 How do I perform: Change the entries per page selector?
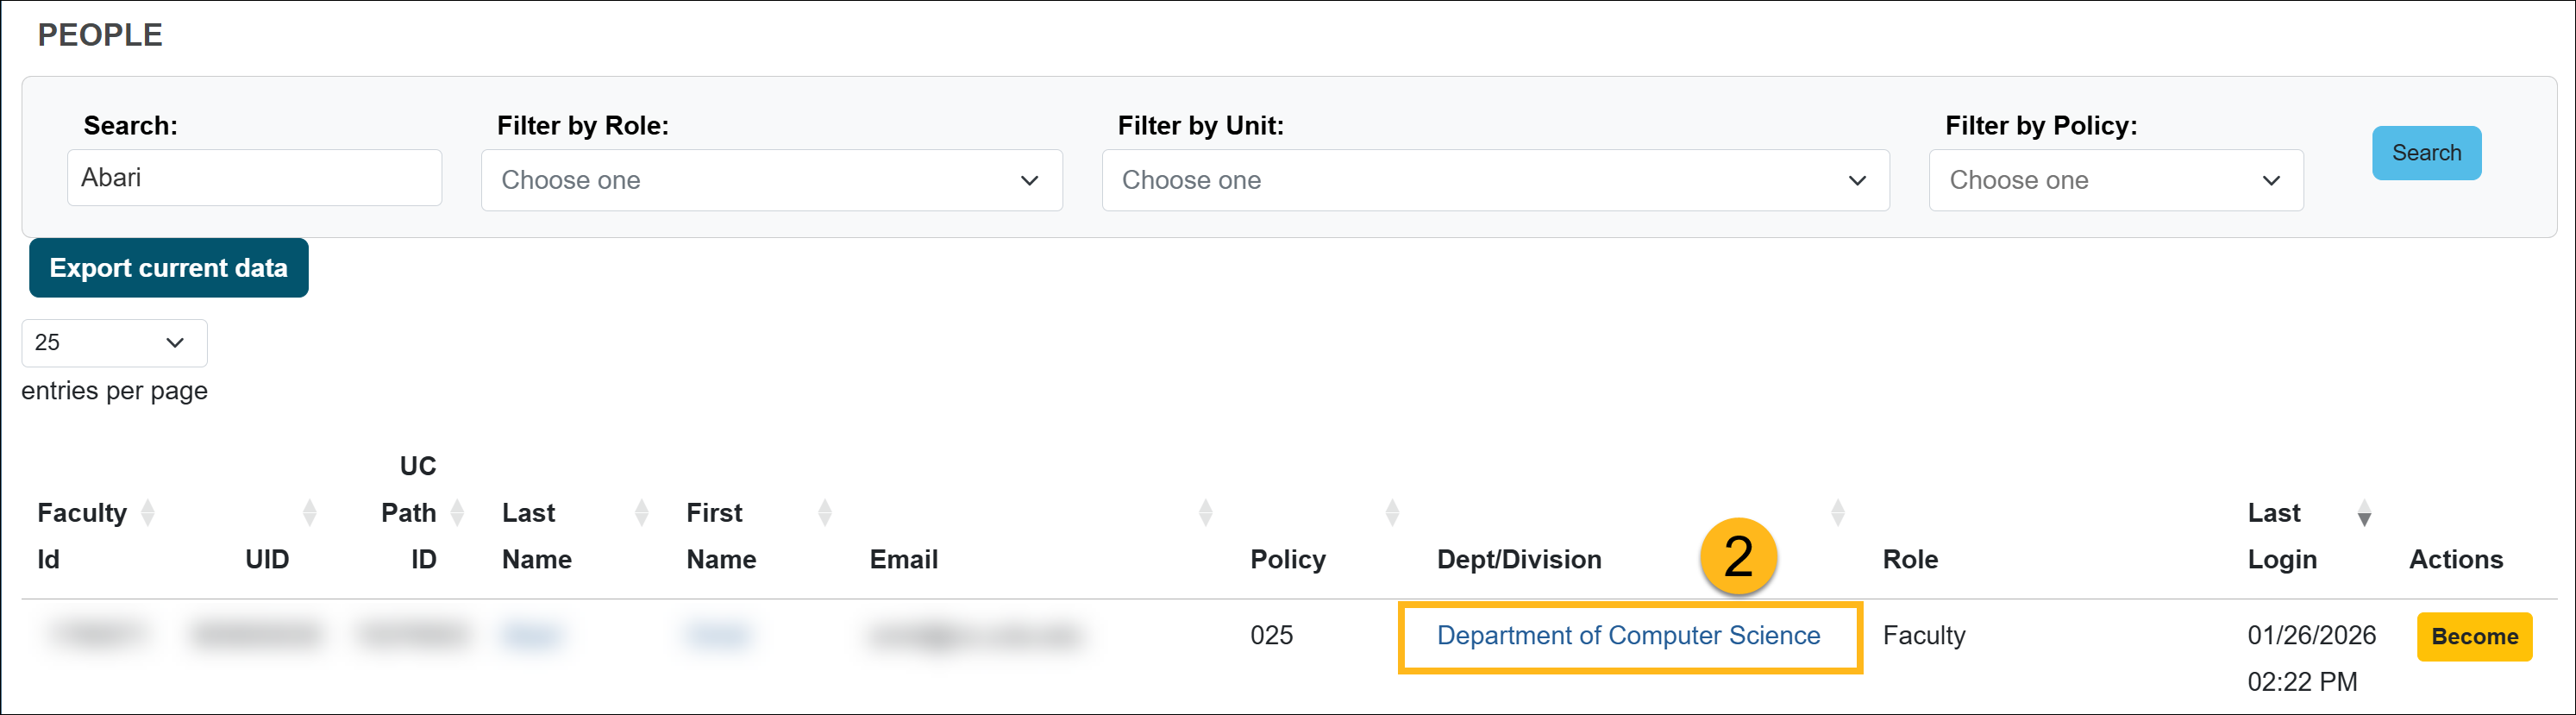point(114,343)
